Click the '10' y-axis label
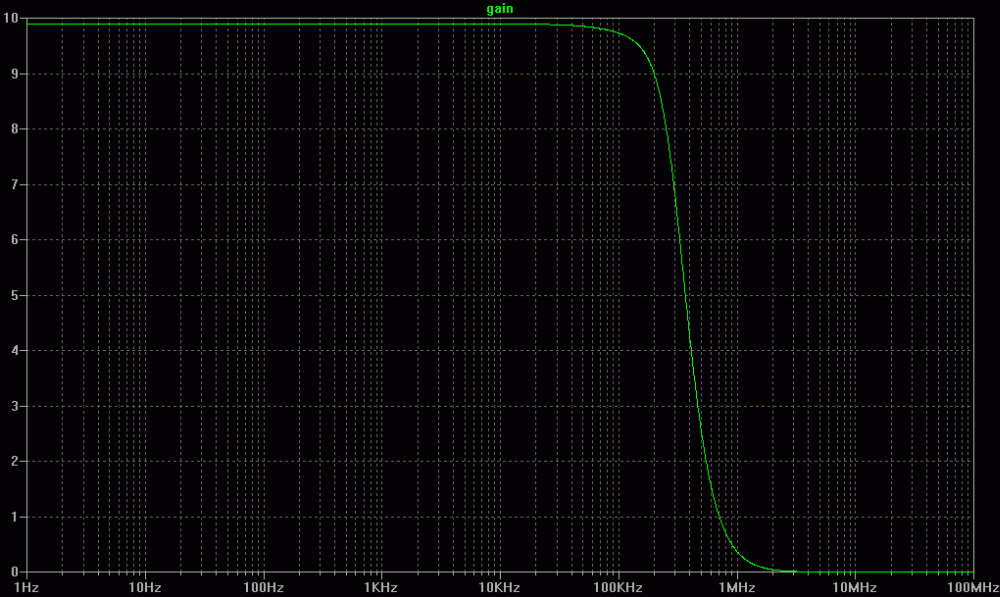This screenshot has width=1000, height=597. click(11, 18)
